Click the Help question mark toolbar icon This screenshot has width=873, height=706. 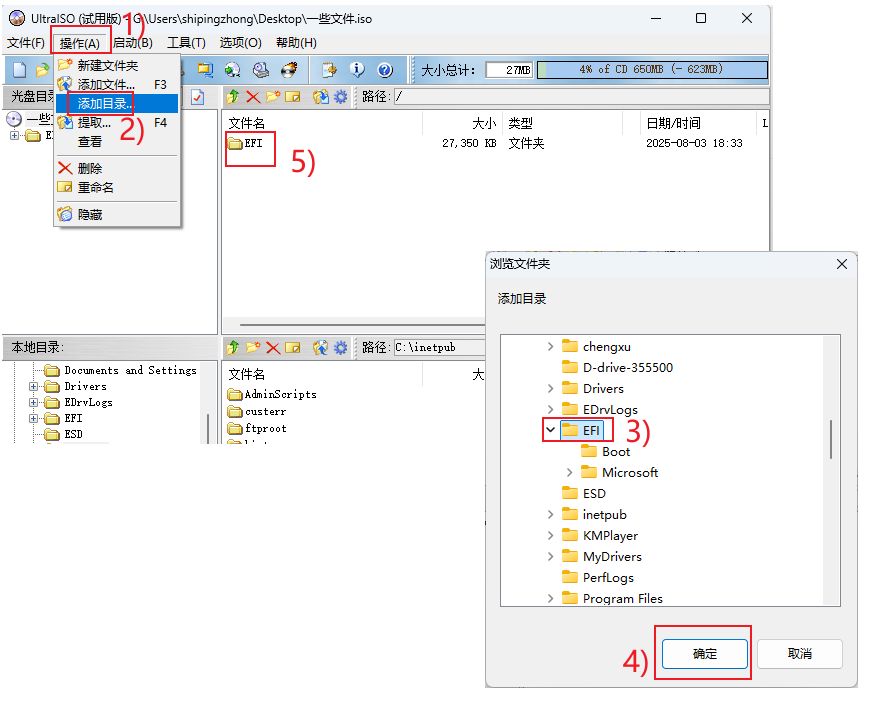pyautogui.click(x=385, y=70)
